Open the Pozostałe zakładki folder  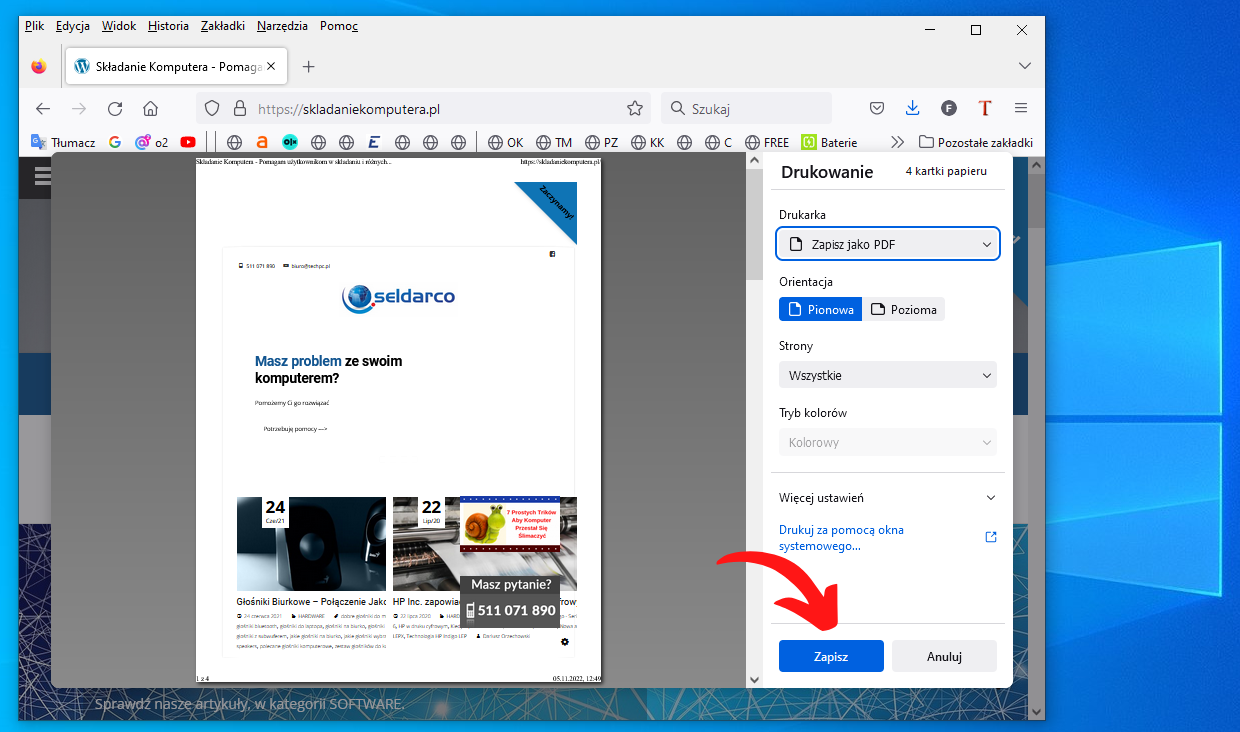975,142
